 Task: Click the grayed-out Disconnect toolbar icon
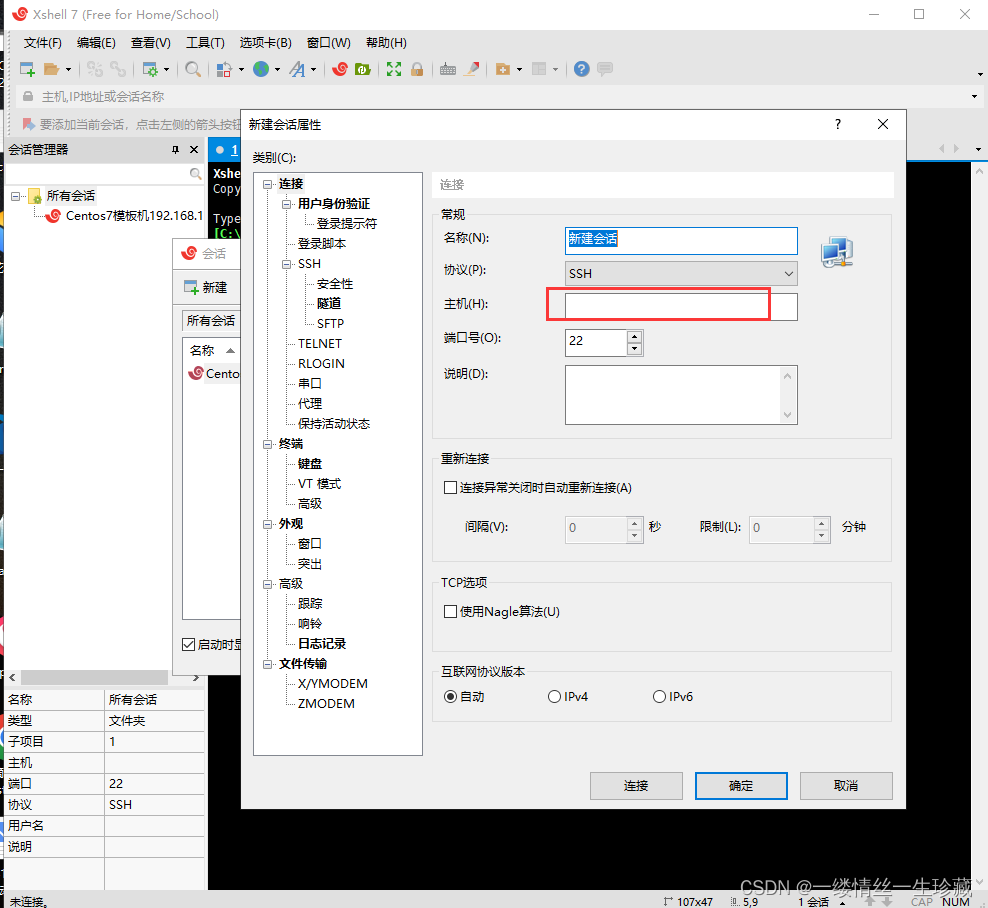click(x=95, y=69)
